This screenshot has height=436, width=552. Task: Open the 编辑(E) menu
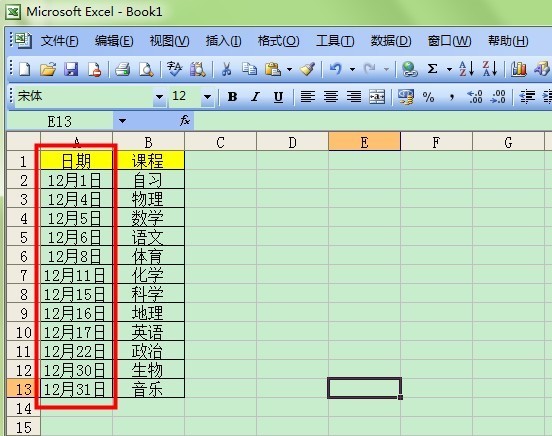tap(114, 41)
